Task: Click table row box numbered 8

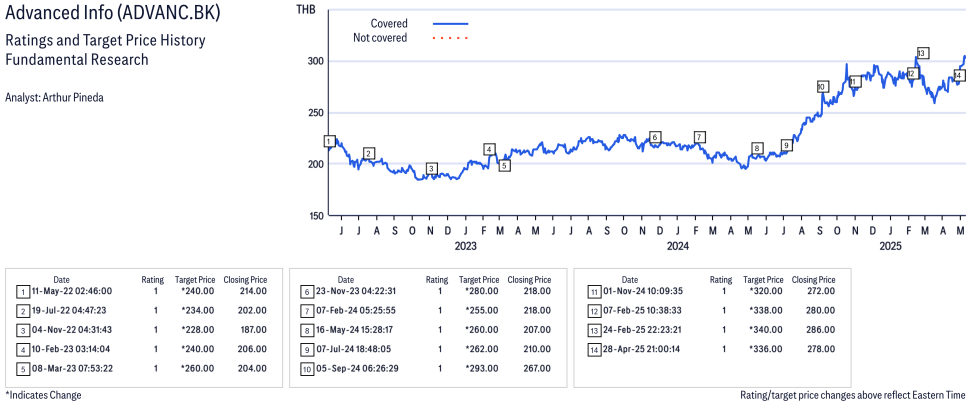Action: pyautogui.click(x=307, y=330)
